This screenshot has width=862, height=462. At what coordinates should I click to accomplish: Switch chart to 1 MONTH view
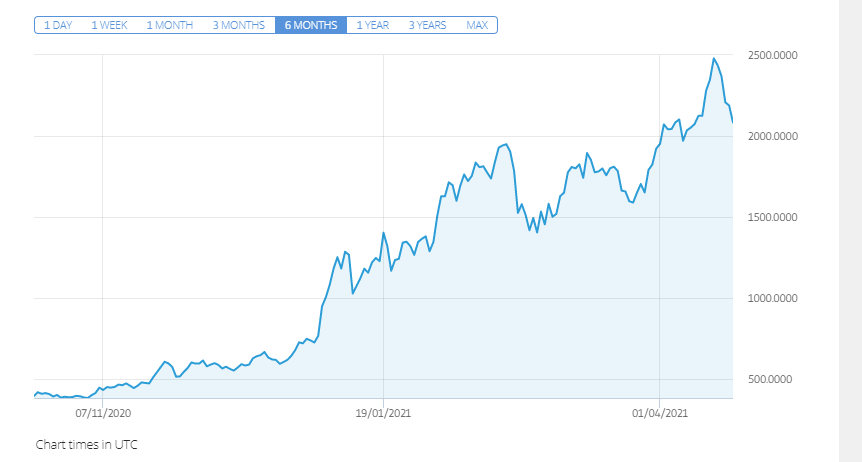[169, 25]
